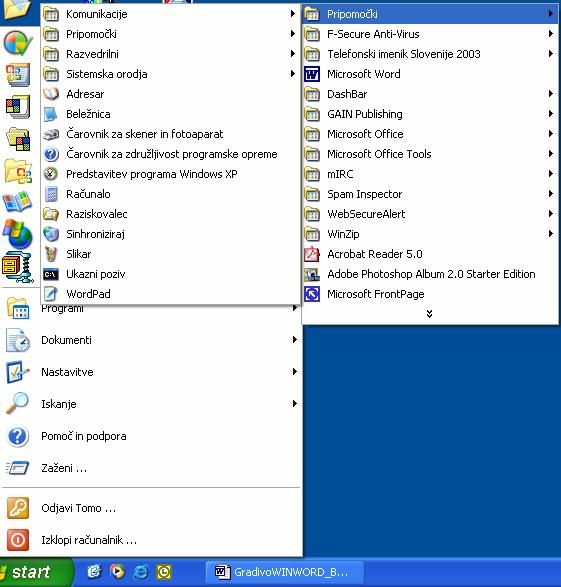
Task: Click the Windows Update globe icon
Action: coord(17,235)
